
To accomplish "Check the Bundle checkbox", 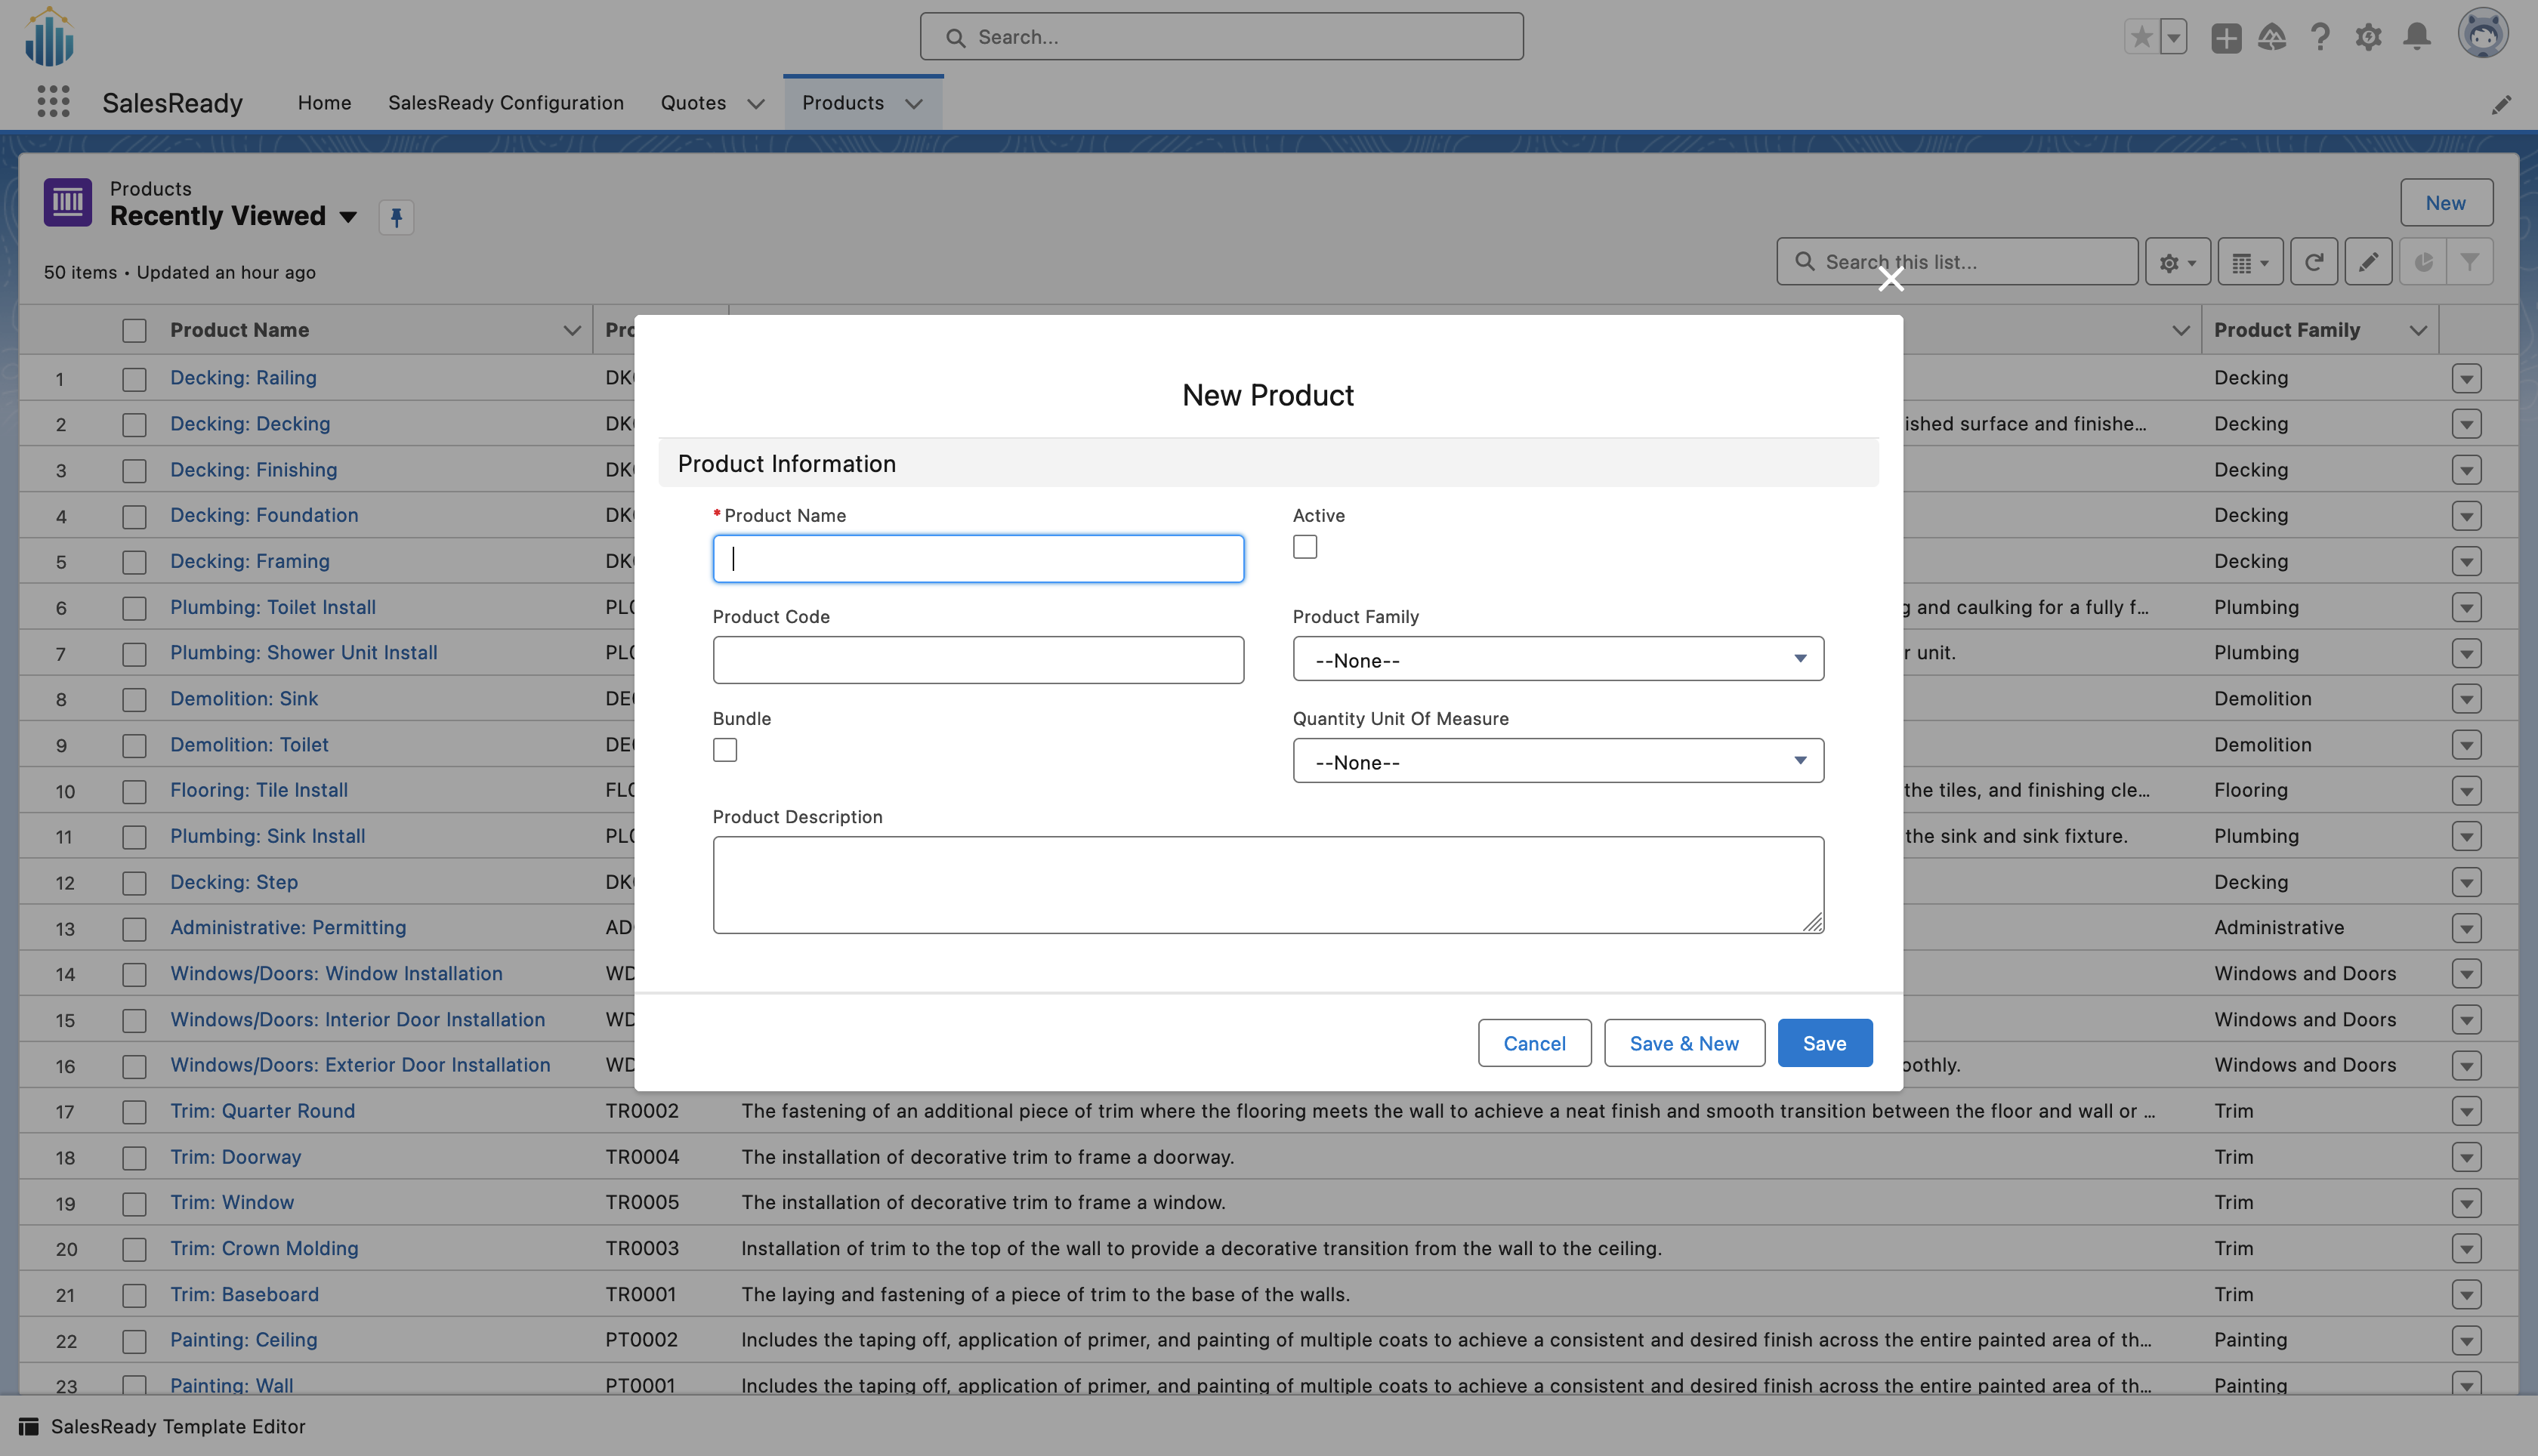I will (725, 750).
